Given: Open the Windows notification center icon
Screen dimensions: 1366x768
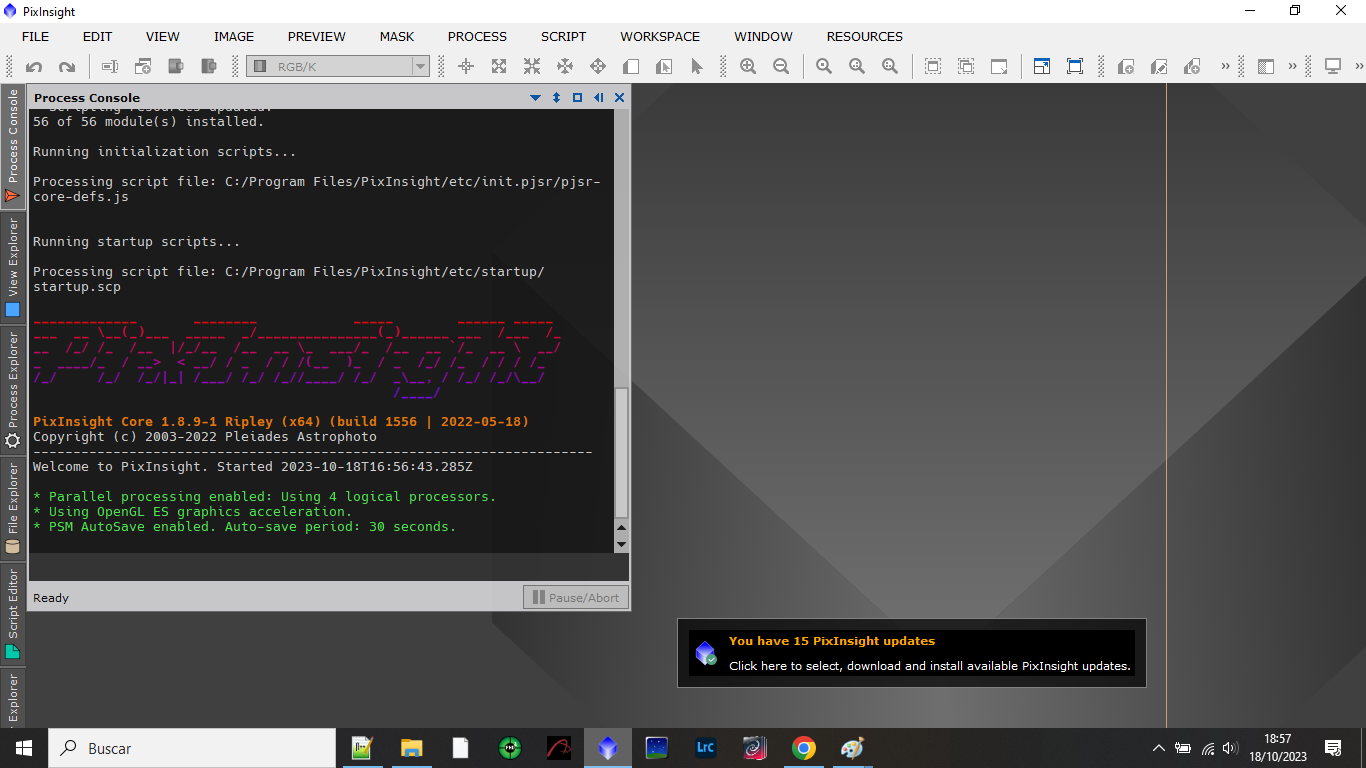Looking at the screenshot, I should pos(1333,748).
